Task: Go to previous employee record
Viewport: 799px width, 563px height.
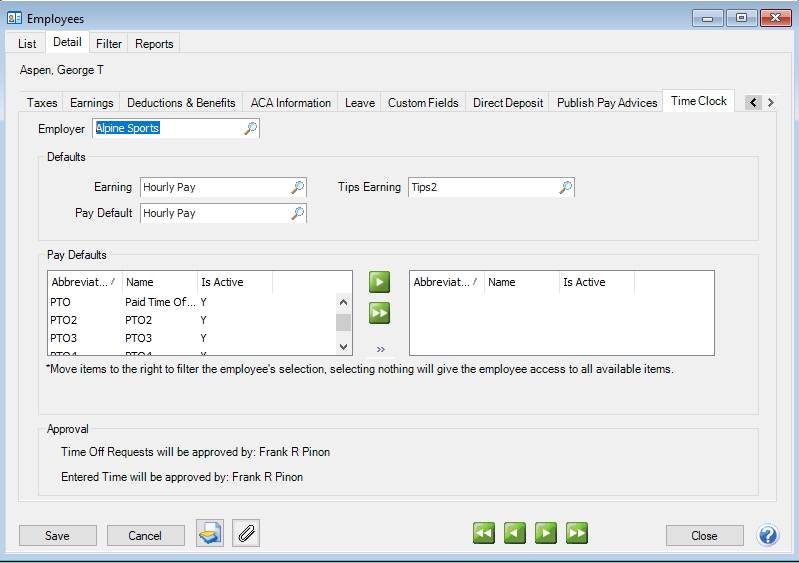Action: tap(515, 534)
